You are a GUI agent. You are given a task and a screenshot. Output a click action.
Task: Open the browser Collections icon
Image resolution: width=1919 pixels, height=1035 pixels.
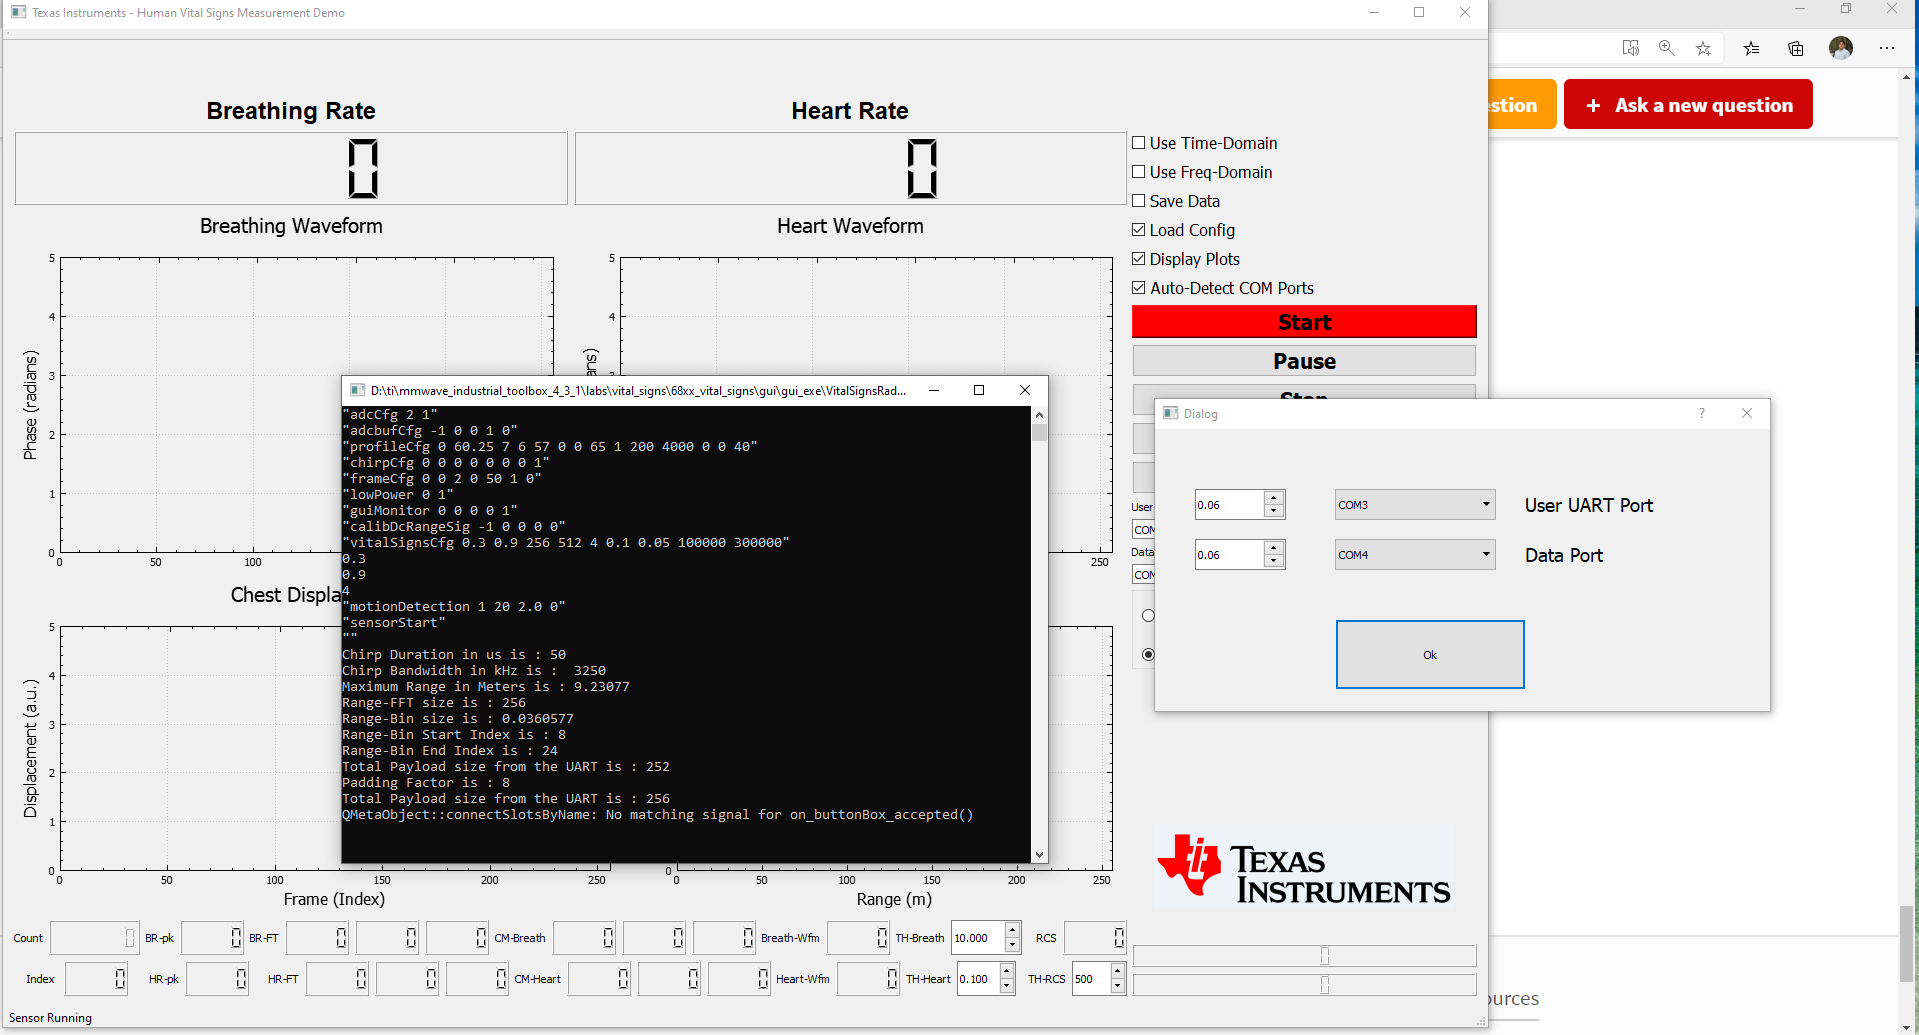pyautogui.click(x=1796, y=48)
